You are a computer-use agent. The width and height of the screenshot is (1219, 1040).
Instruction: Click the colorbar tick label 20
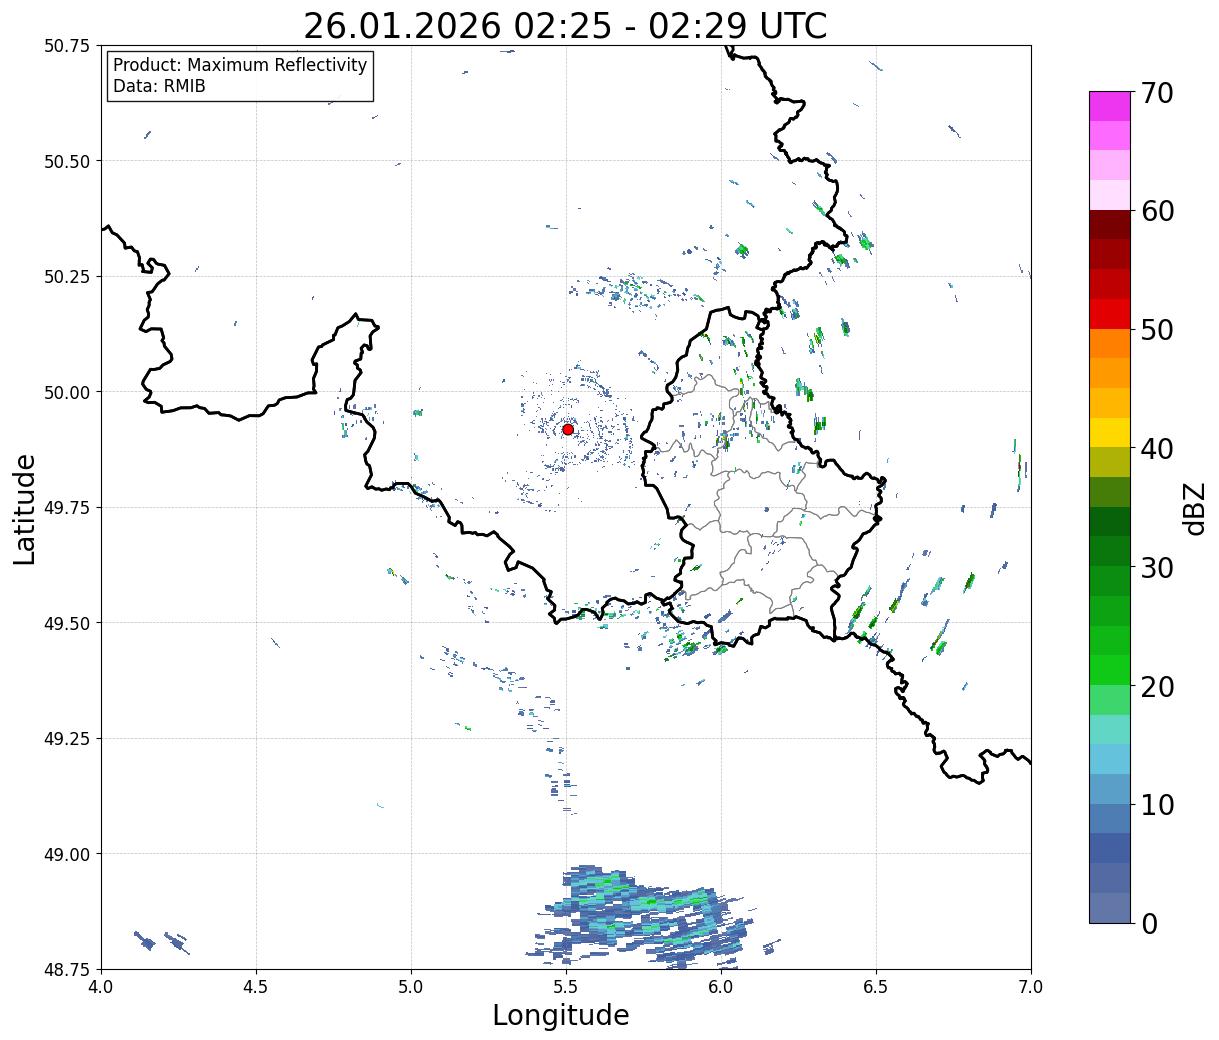pos(1157,687)
